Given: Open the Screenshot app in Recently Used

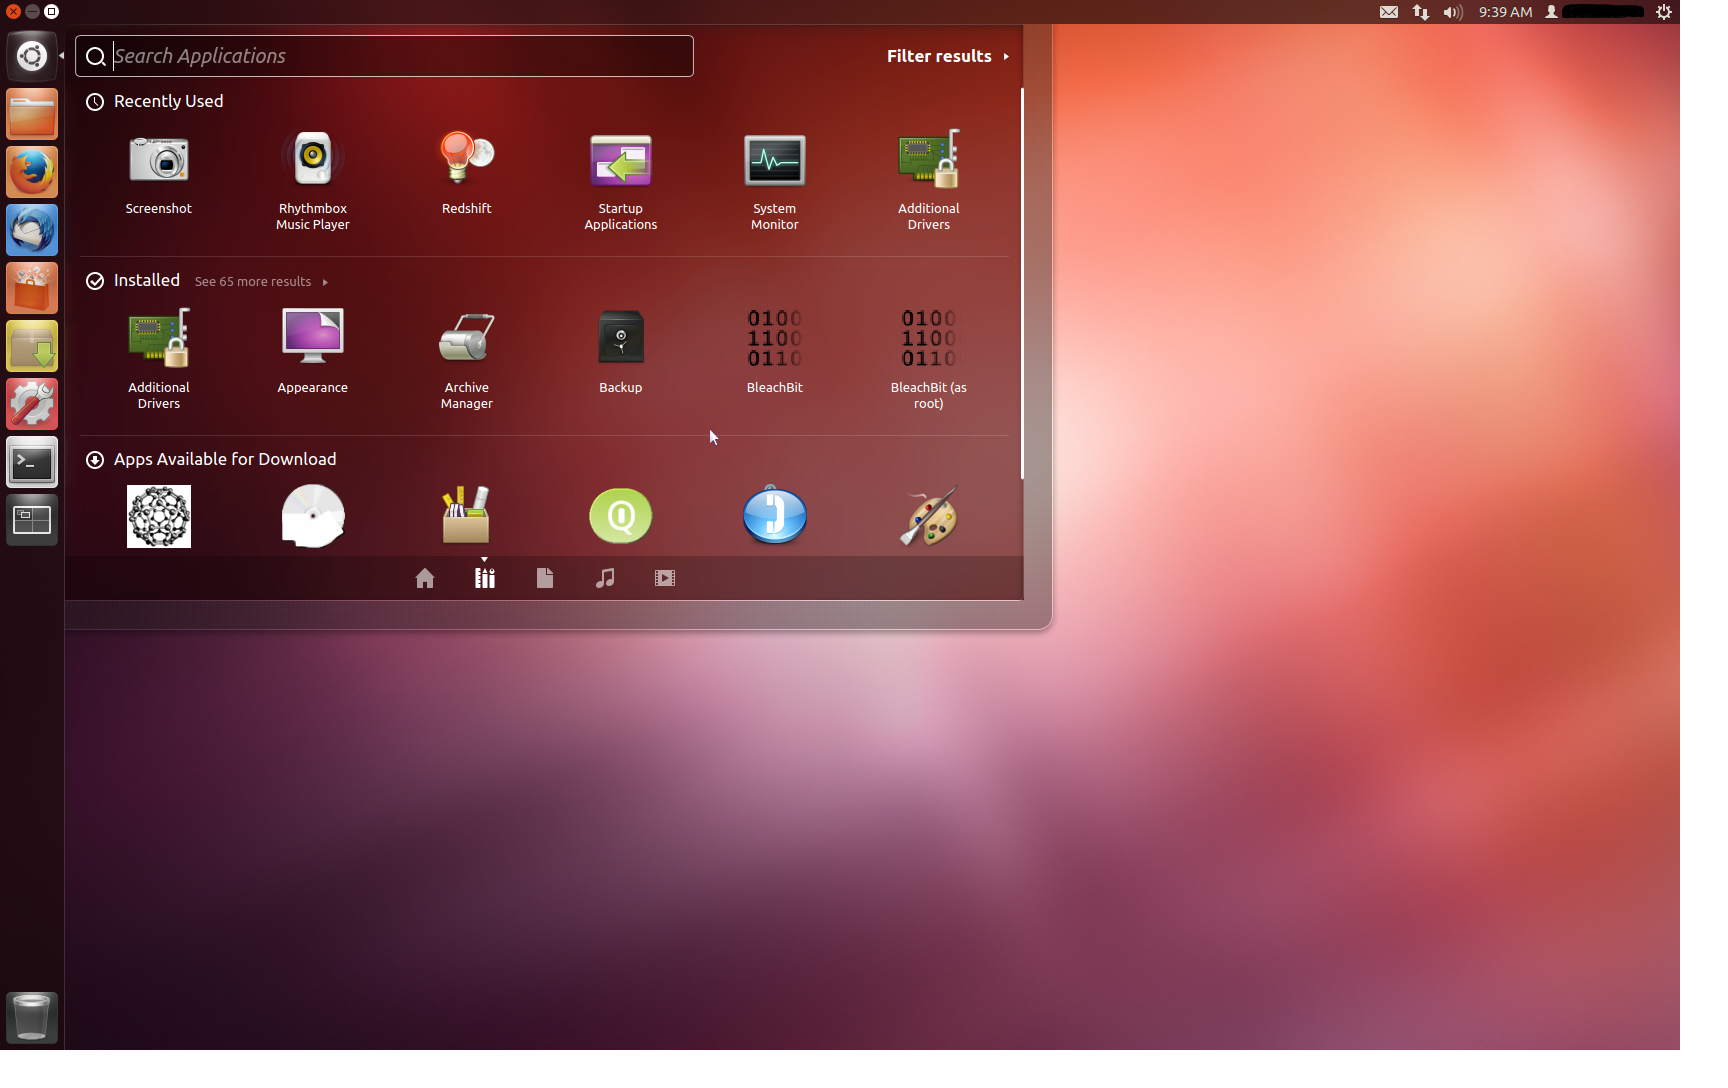Looking at the screenshot, I should click(x=158, y=172).
